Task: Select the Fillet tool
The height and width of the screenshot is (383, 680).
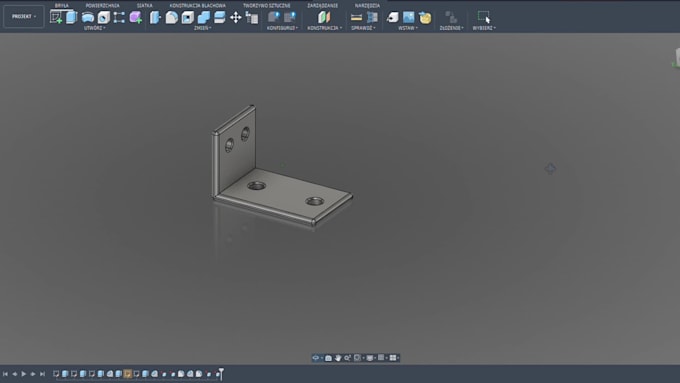Action: point(172,17)
